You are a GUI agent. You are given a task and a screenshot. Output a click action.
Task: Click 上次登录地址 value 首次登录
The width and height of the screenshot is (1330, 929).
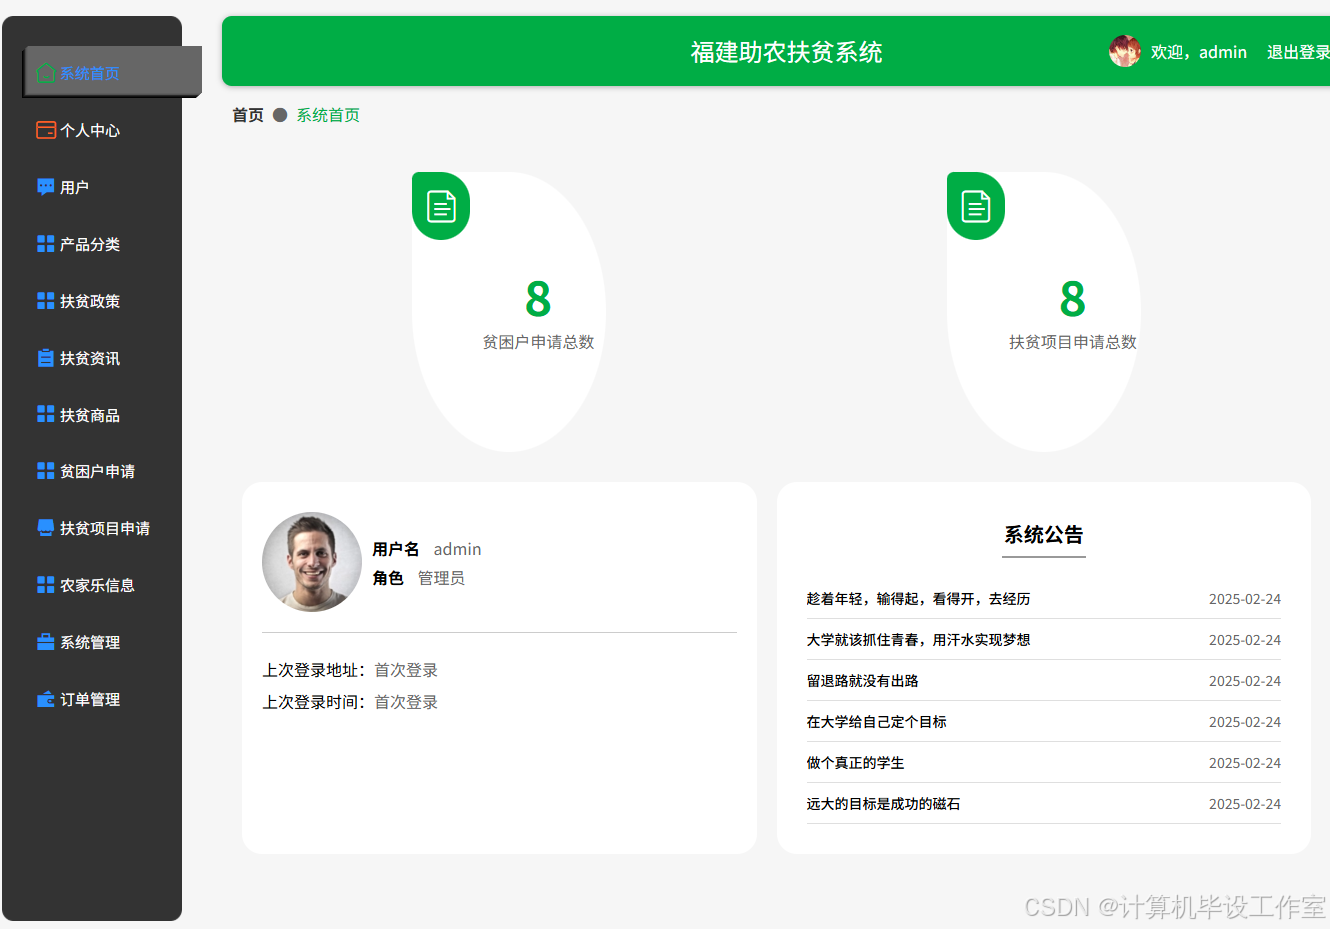[x=406, y=670]
